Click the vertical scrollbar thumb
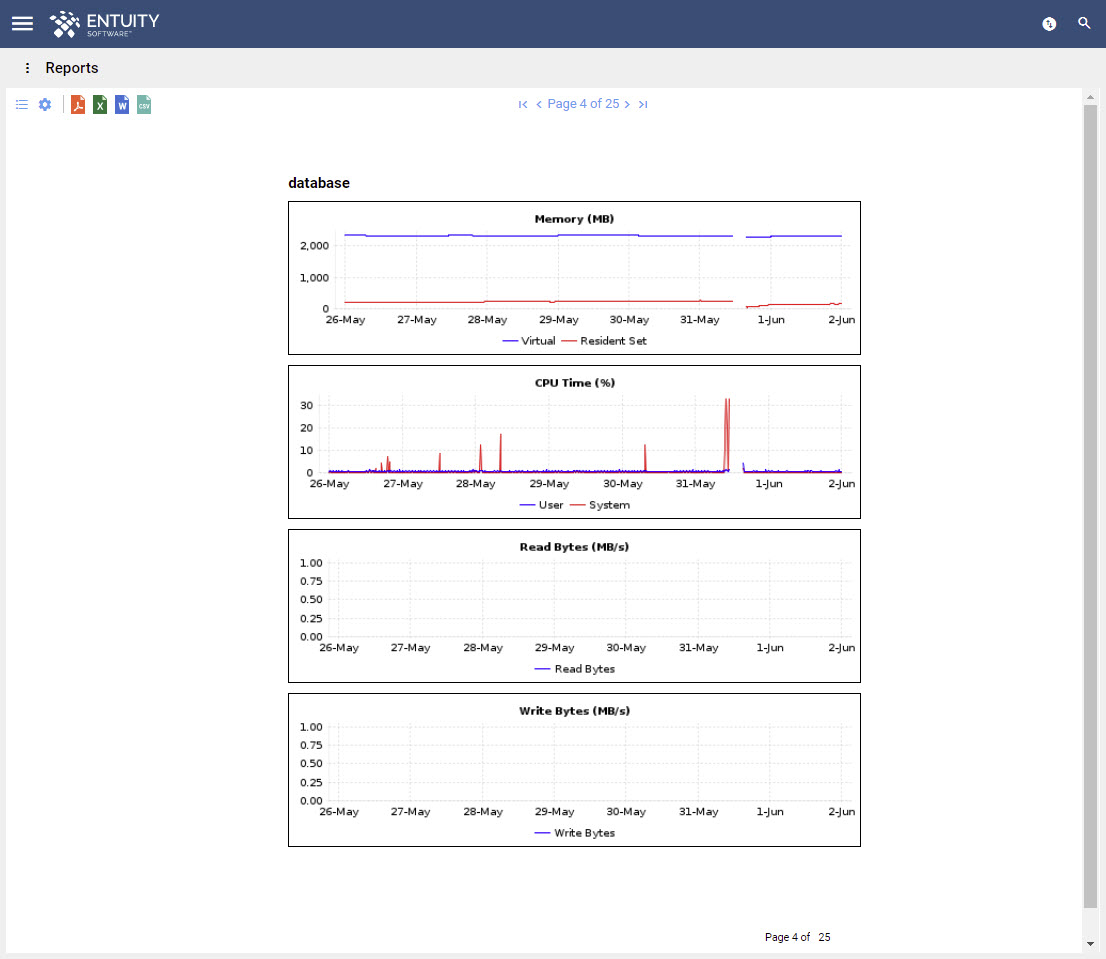Screen dimensions: 1106x959 point(1090,506)
